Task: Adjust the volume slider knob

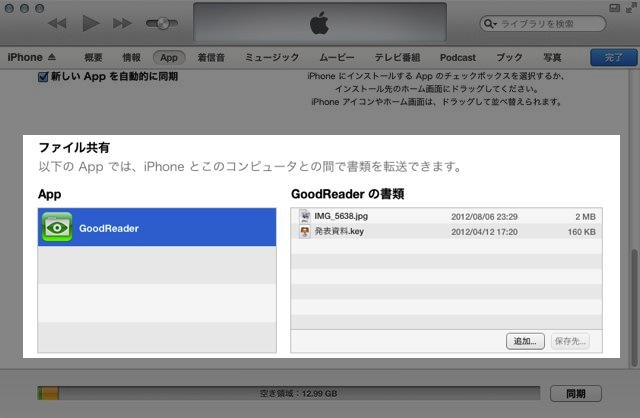Action: tap(164, 23)
